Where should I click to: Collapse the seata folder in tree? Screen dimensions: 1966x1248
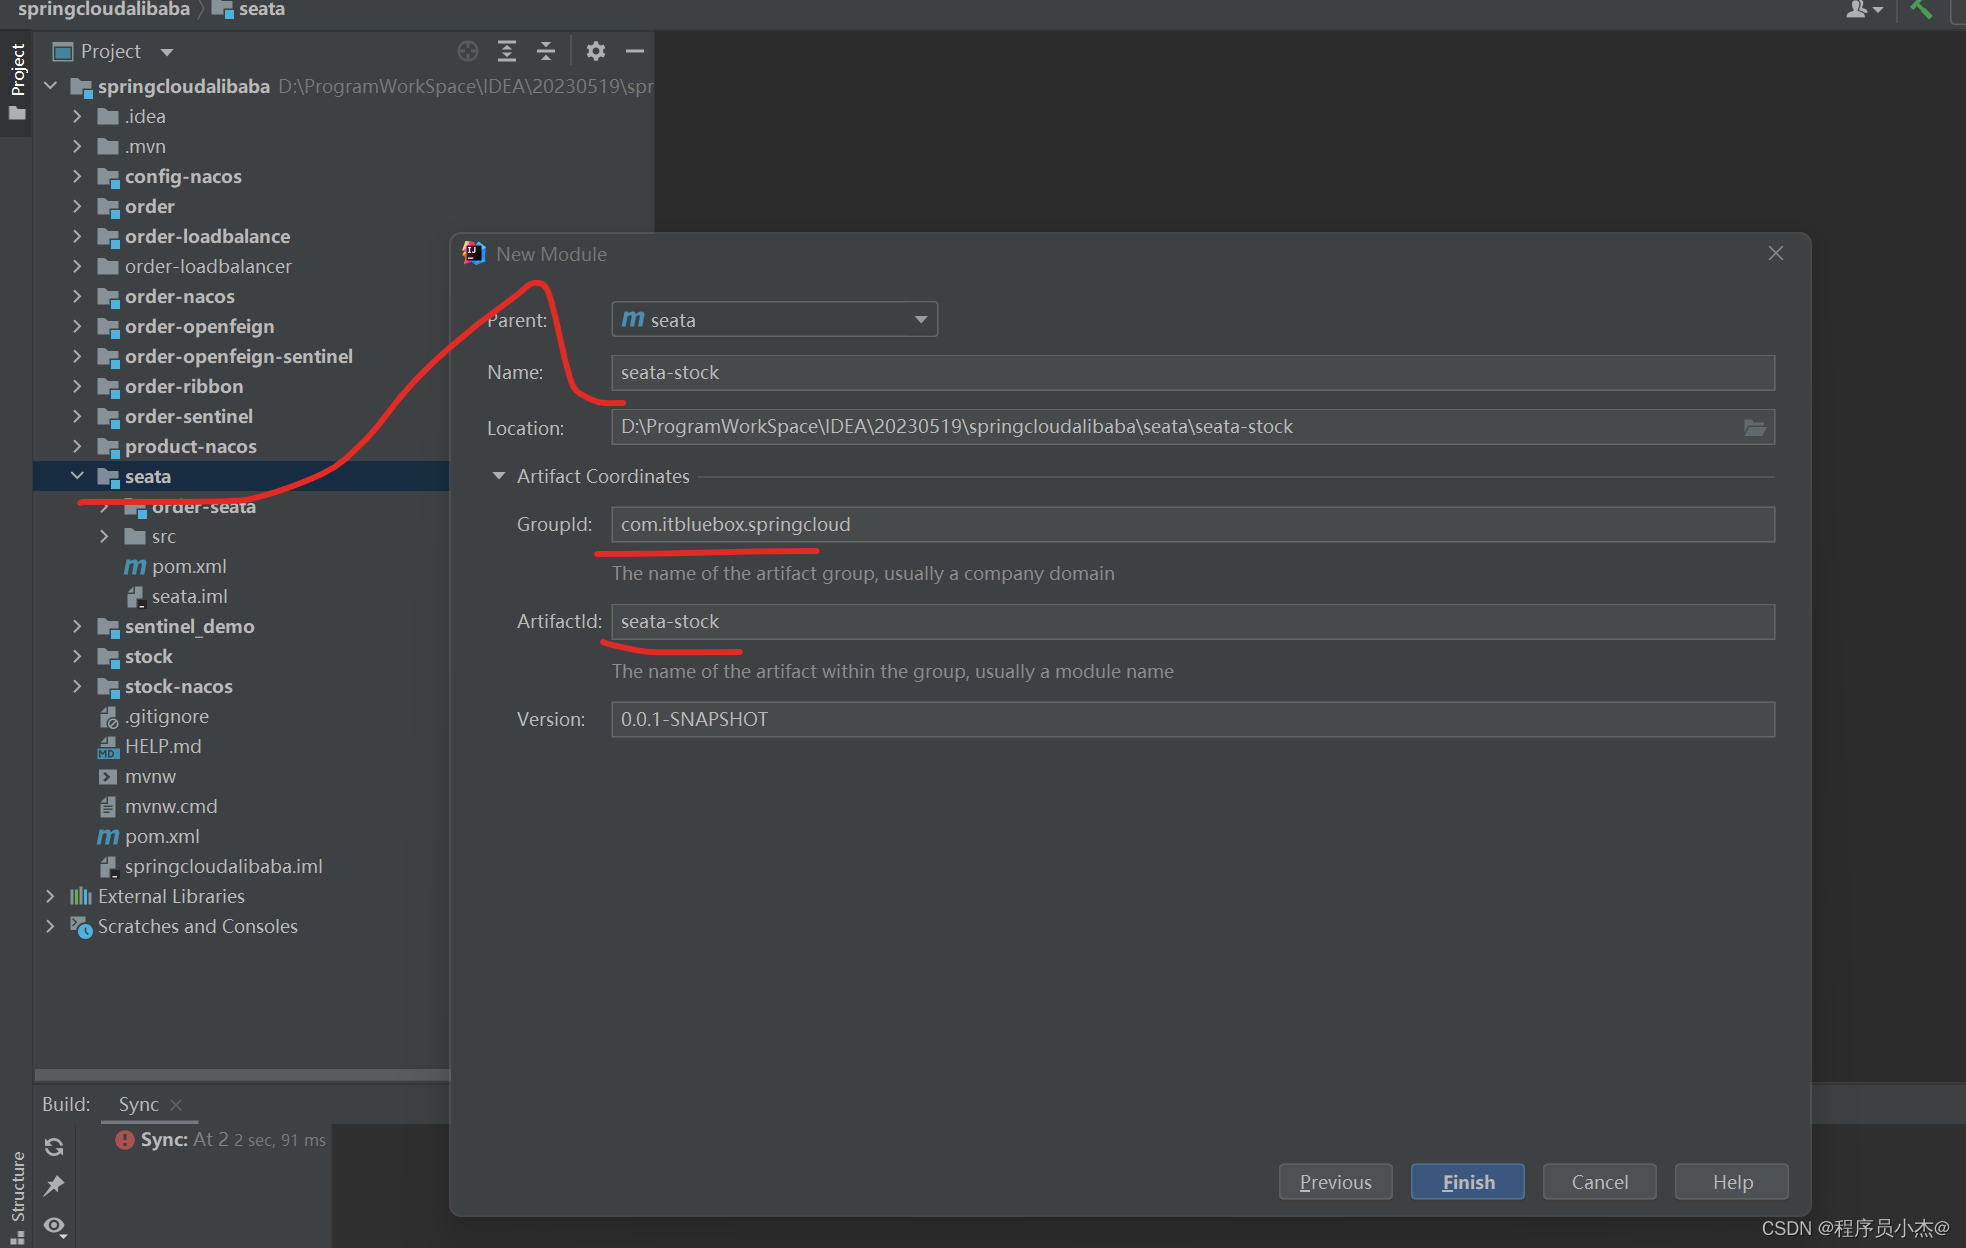coord(77,476)
